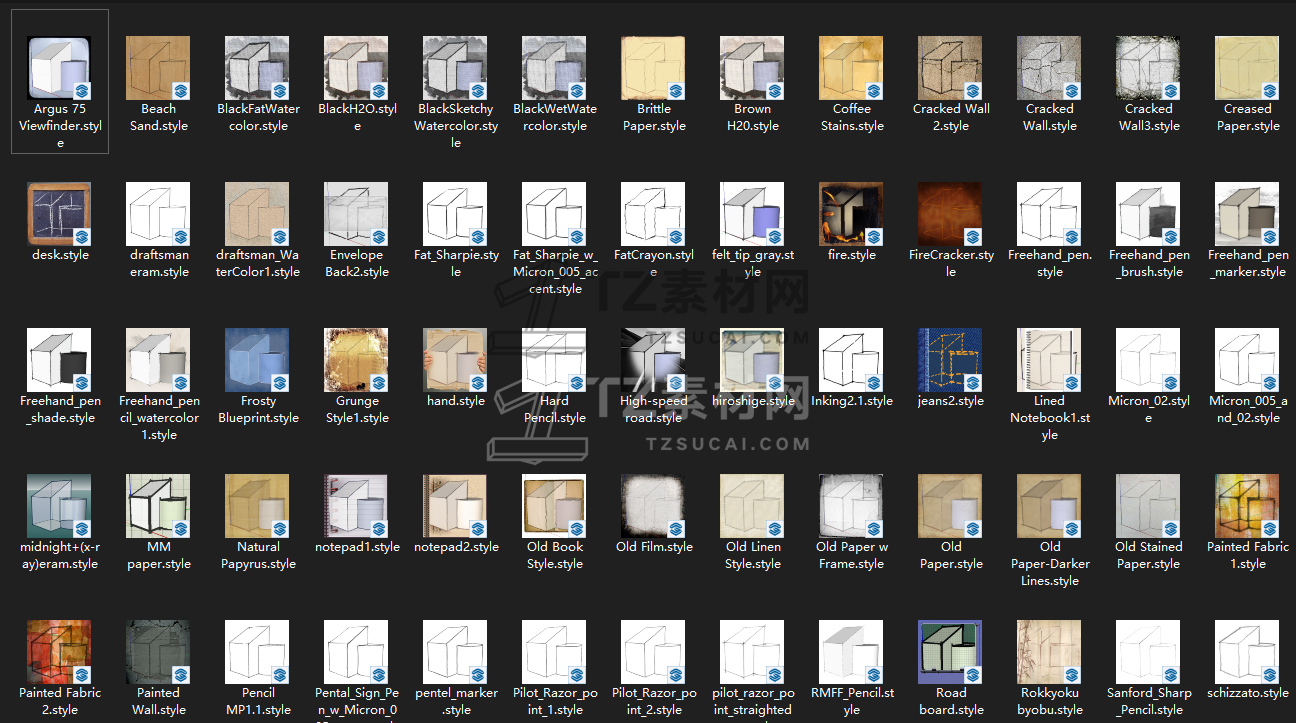Pick the FatCrayon.style file icon

654,214
